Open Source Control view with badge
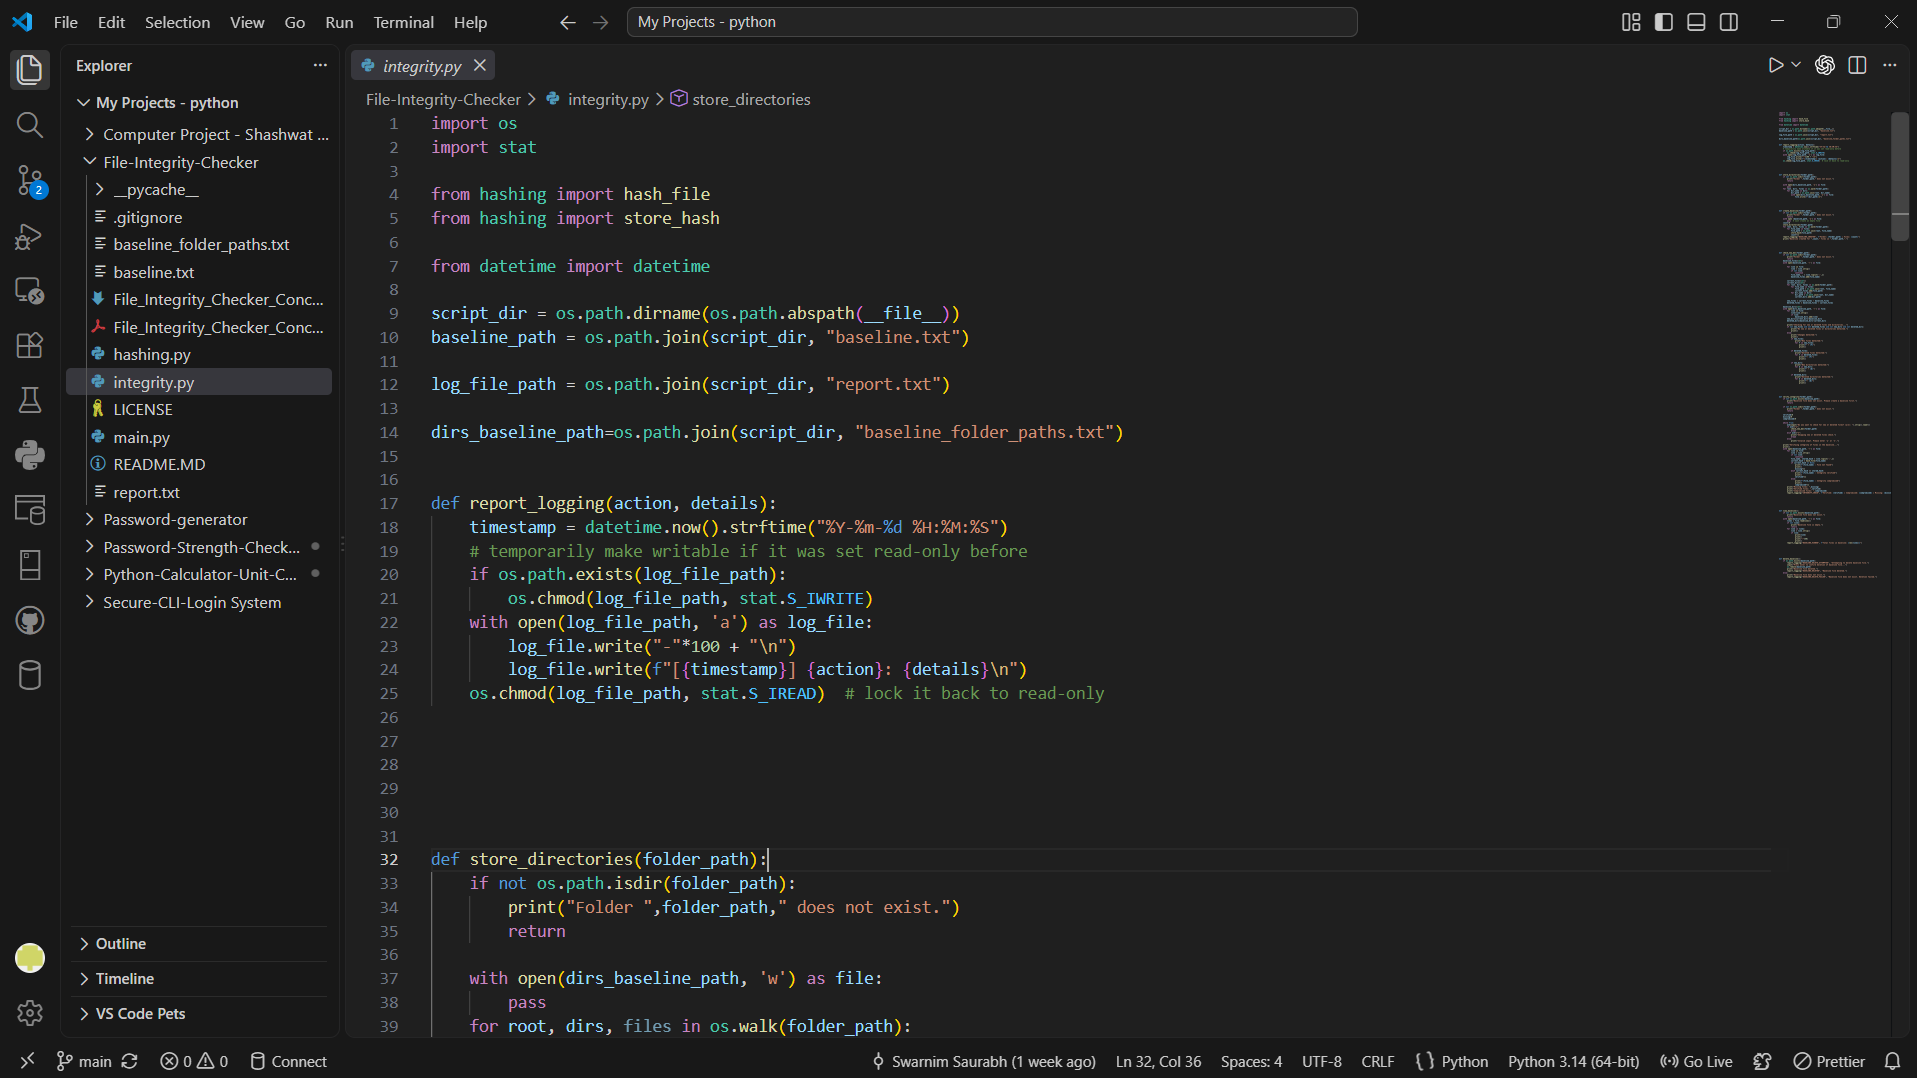This screenshot has width=1917, height=1078. 30,181
